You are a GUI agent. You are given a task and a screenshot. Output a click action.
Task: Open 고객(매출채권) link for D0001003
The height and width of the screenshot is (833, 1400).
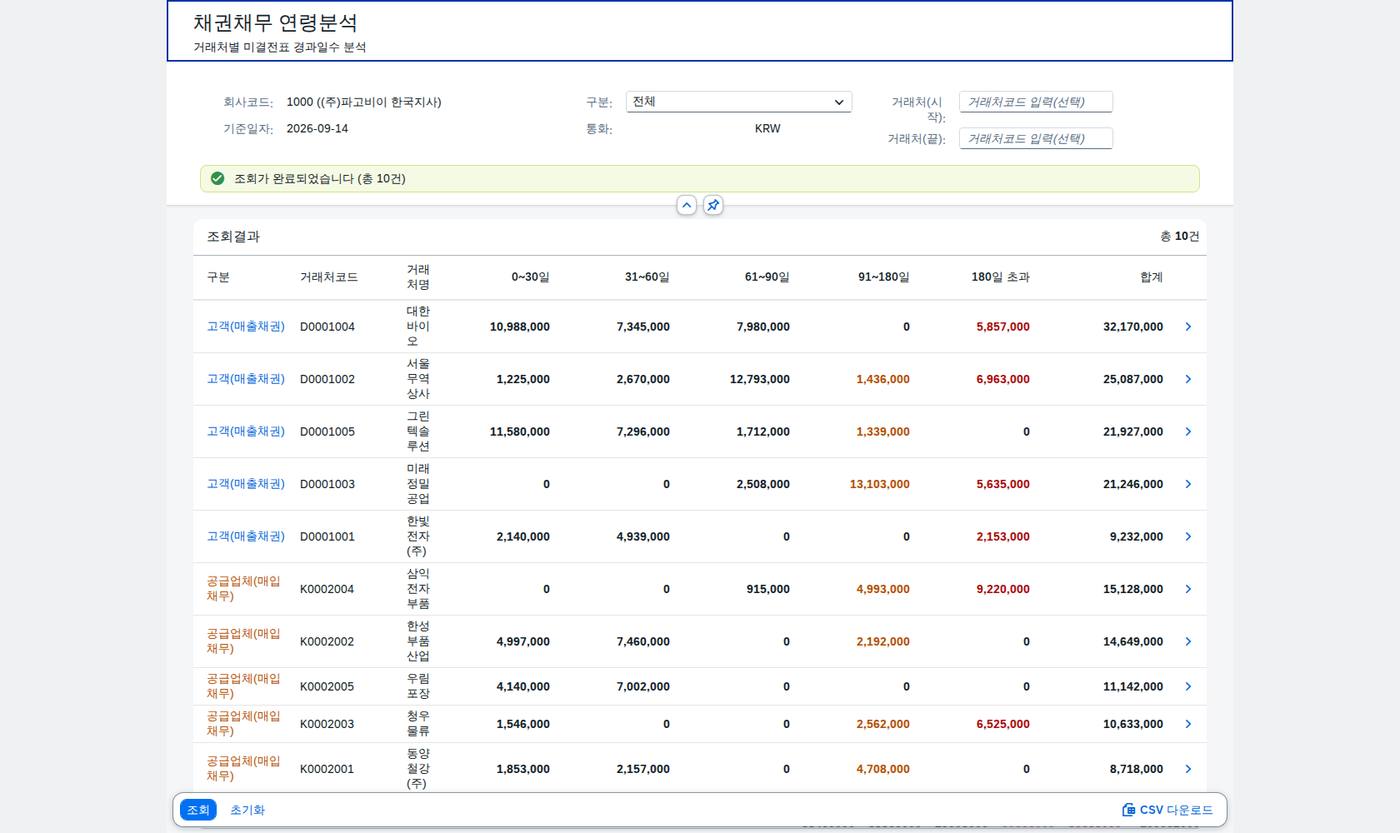pos(246,484)
